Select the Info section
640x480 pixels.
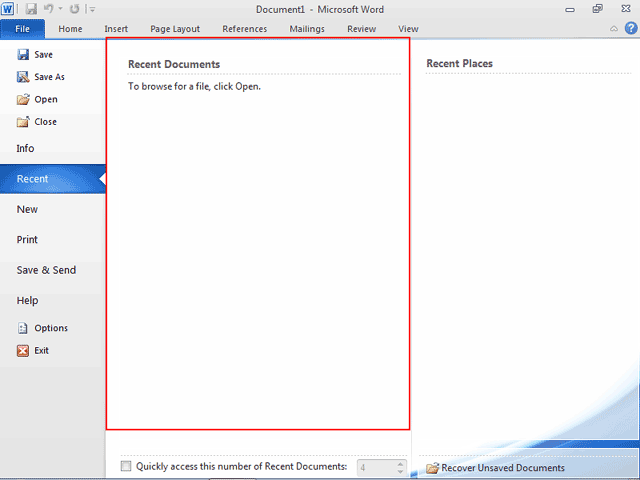click(x=25, y=148)
